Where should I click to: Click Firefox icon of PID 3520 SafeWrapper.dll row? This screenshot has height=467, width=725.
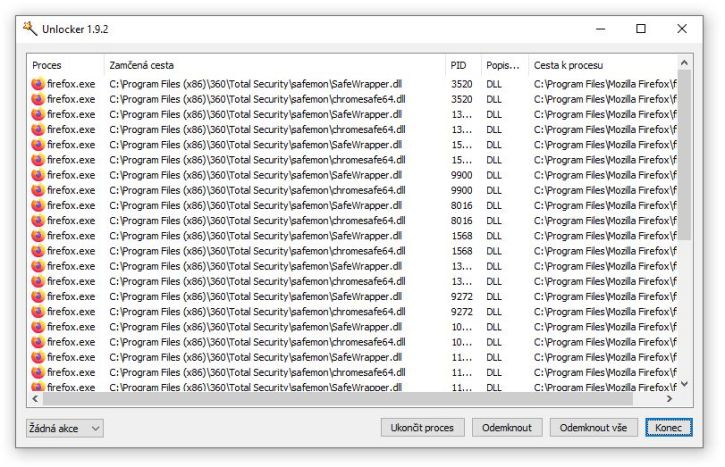tap(38, 84)
